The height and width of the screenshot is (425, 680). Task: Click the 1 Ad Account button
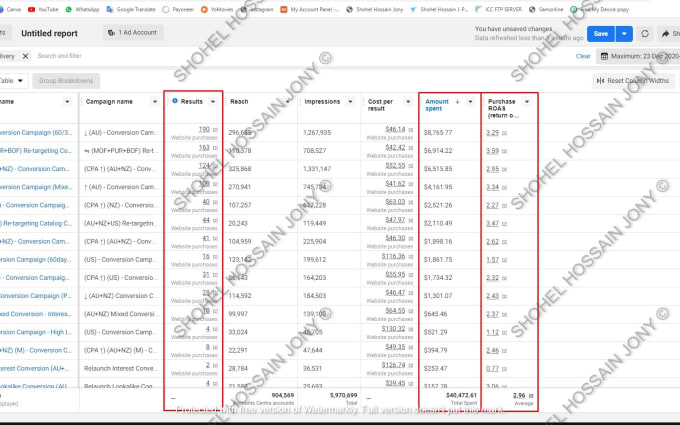tap(133, 33)
